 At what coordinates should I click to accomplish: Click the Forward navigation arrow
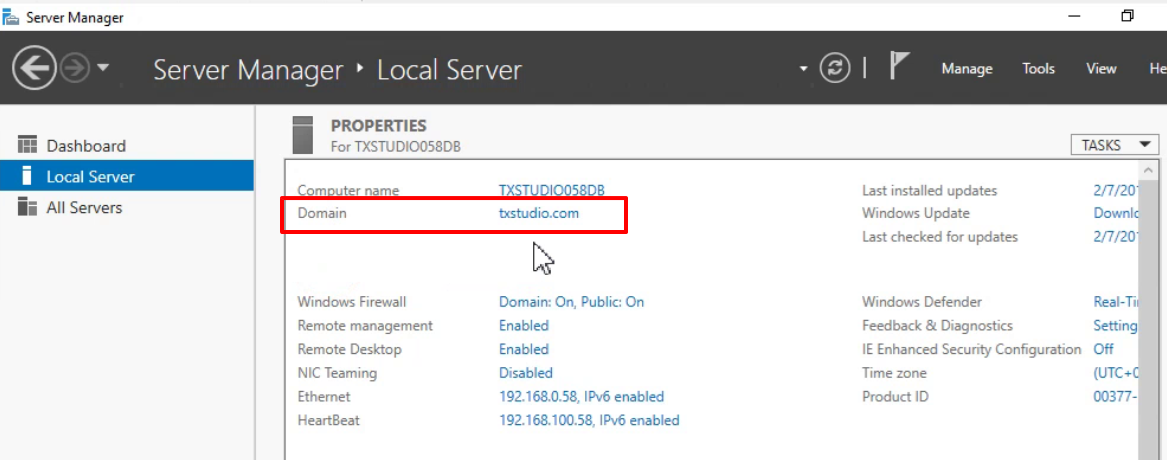(x=74, y=69)
